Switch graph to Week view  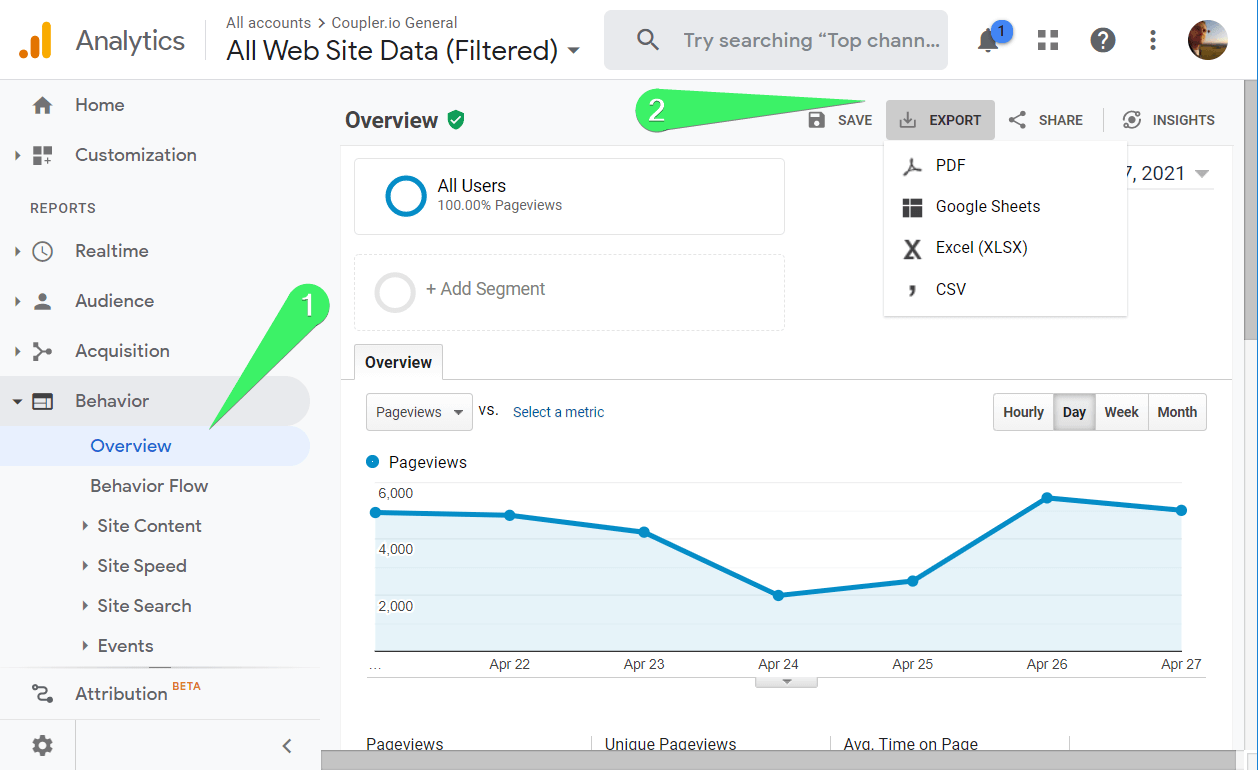coord(1121,412)
